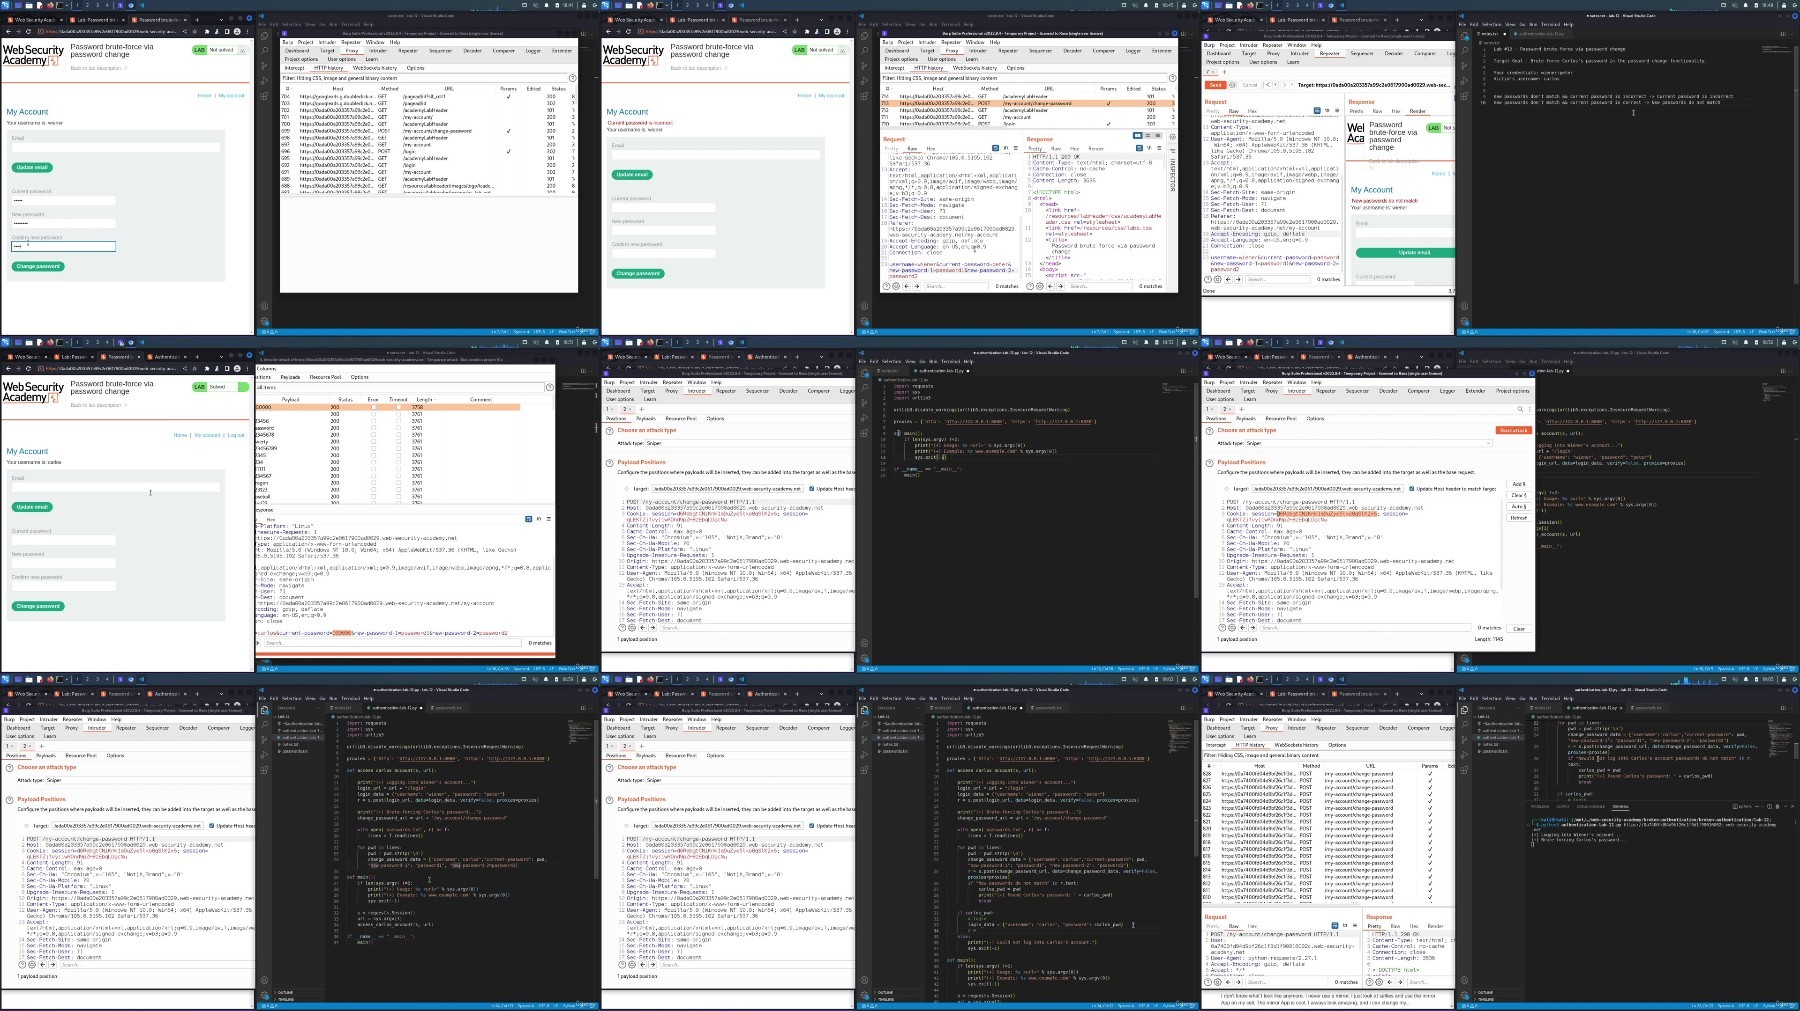1800x1011 pixels.
Task: Open Repeater tab in top-left frame's Burp
Action: pos(408,51)
